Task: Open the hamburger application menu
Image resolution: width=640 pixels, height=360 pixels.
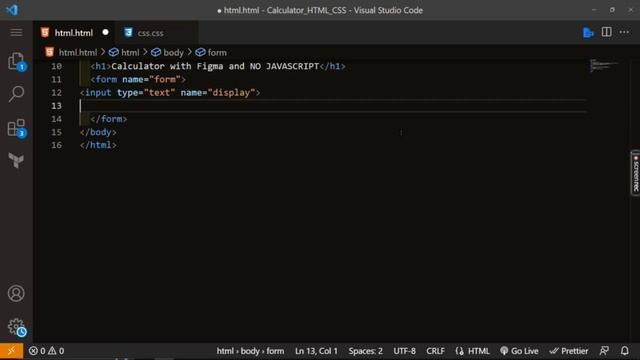Action: point(16,32)
